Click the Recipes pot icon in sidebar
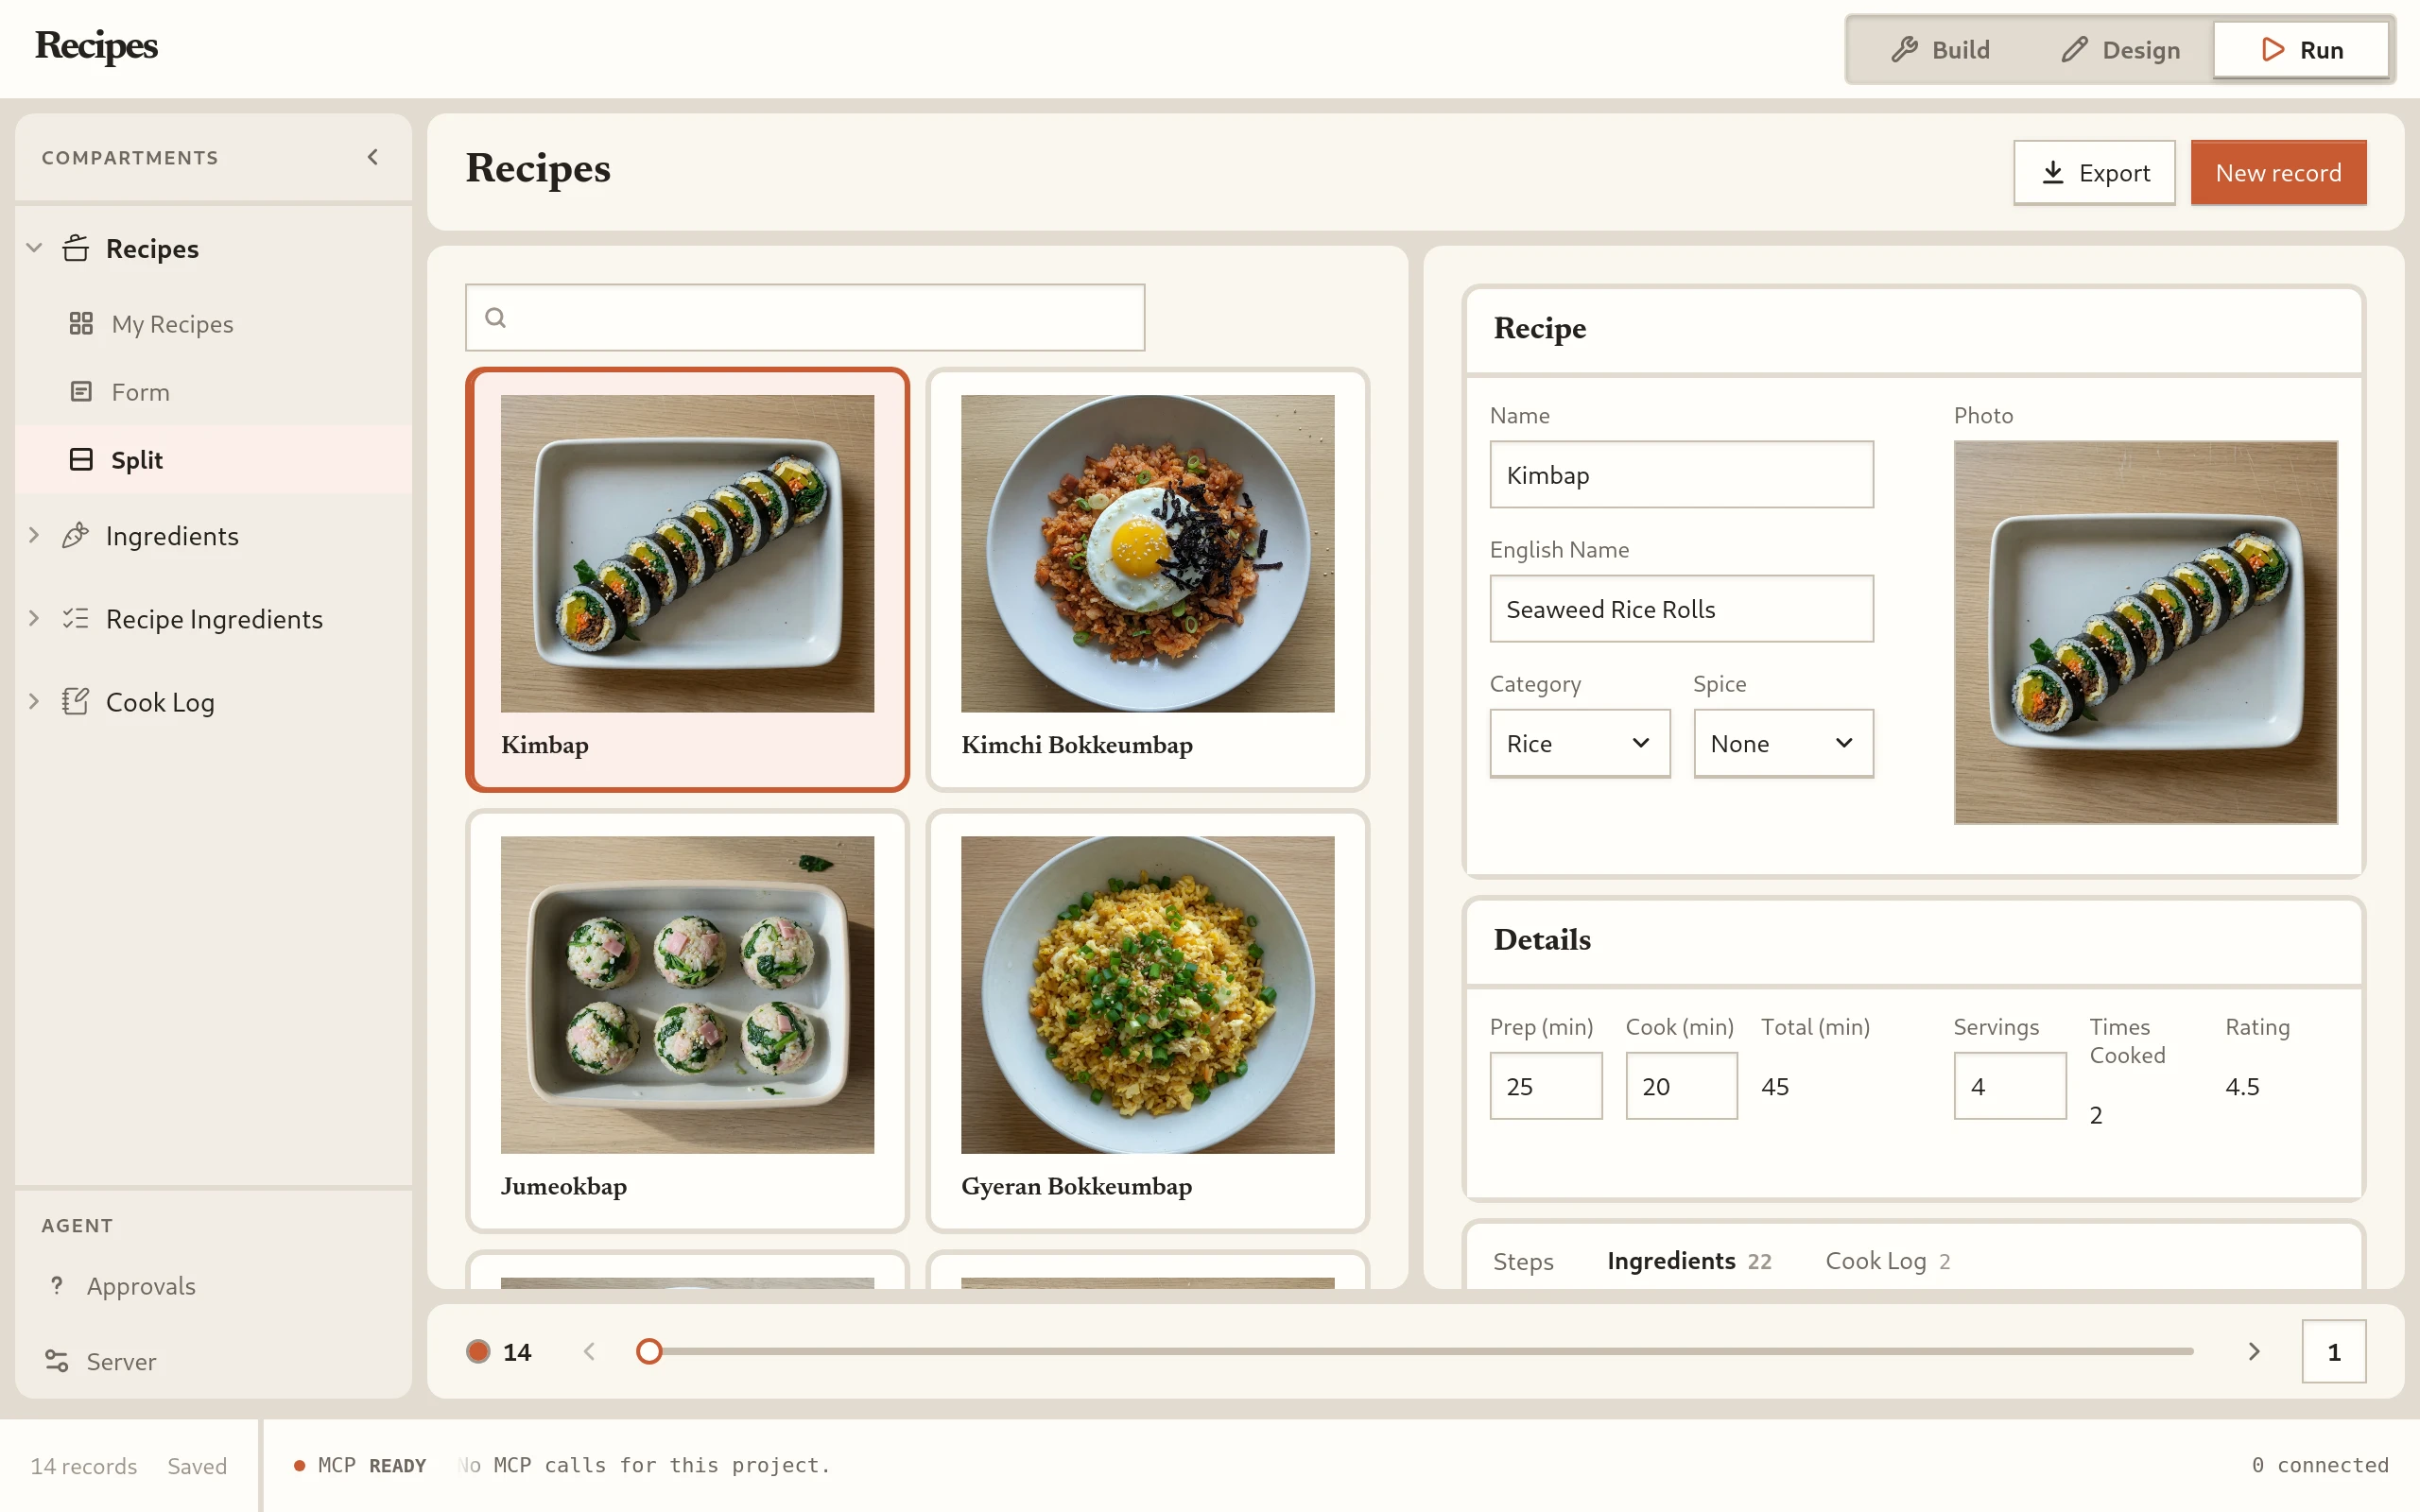The width and height of the screenshot is (2420, 1512). coord(76,248)
